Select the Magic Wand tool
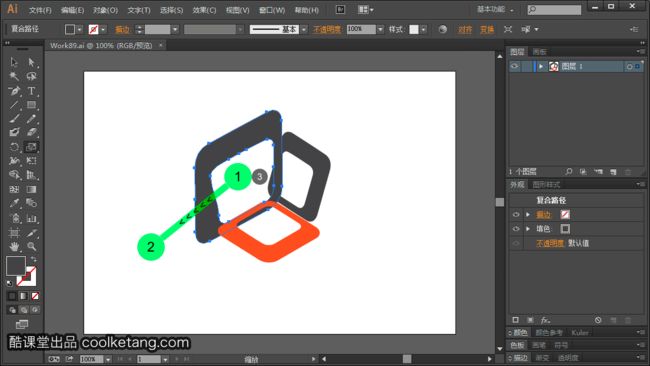Image resolution: width=650 pixels, height=366 pixels. [x=14, y=76]
